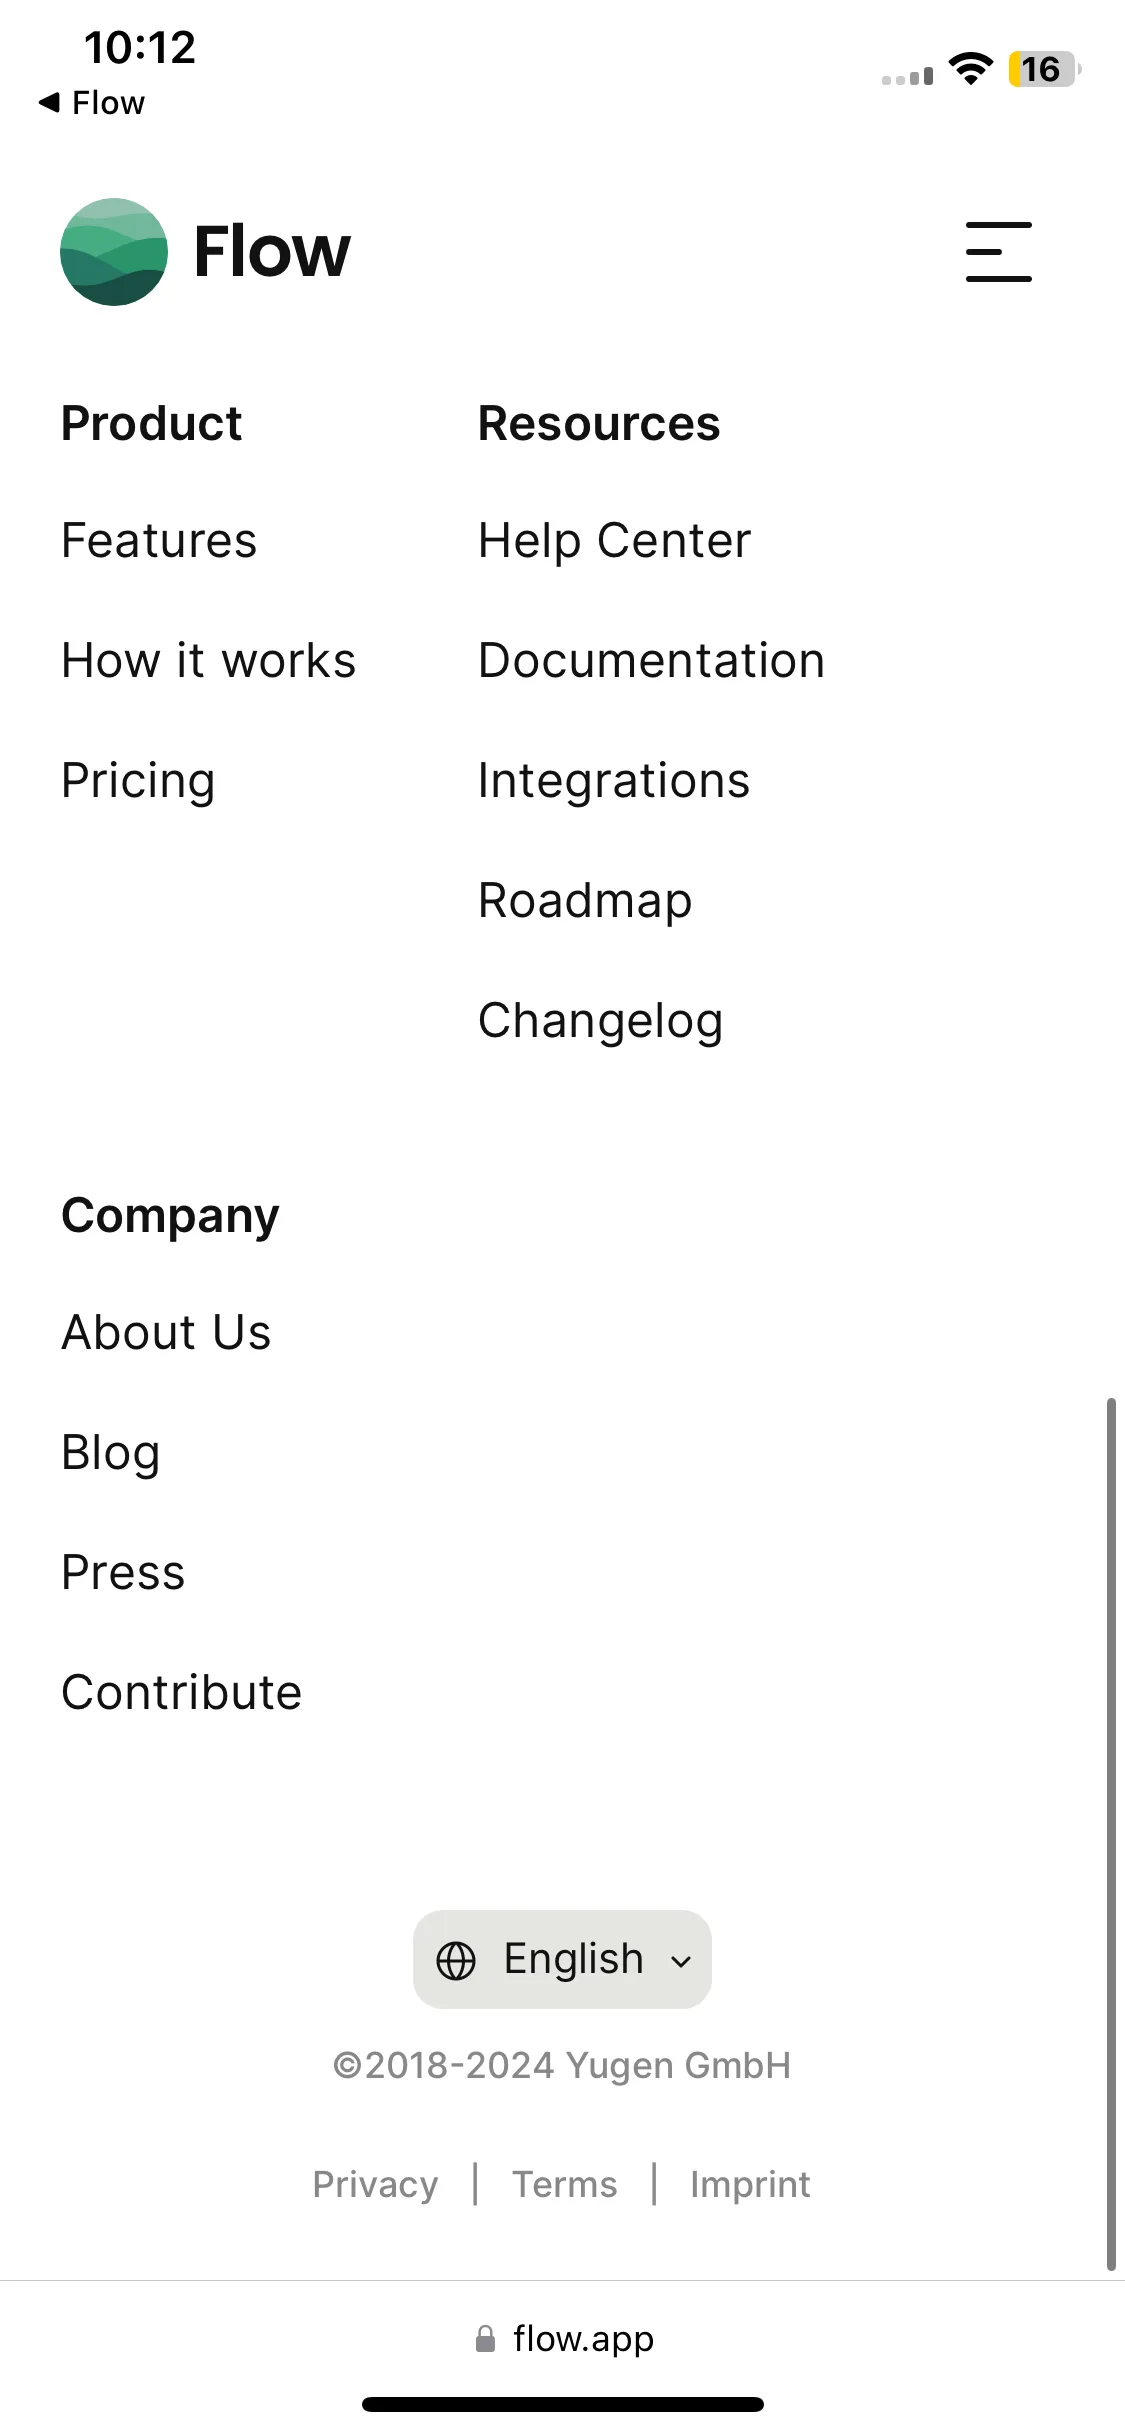Open the Documentation link
This screenshot has width=1125, height=2436.
click(x=652, y=661)
